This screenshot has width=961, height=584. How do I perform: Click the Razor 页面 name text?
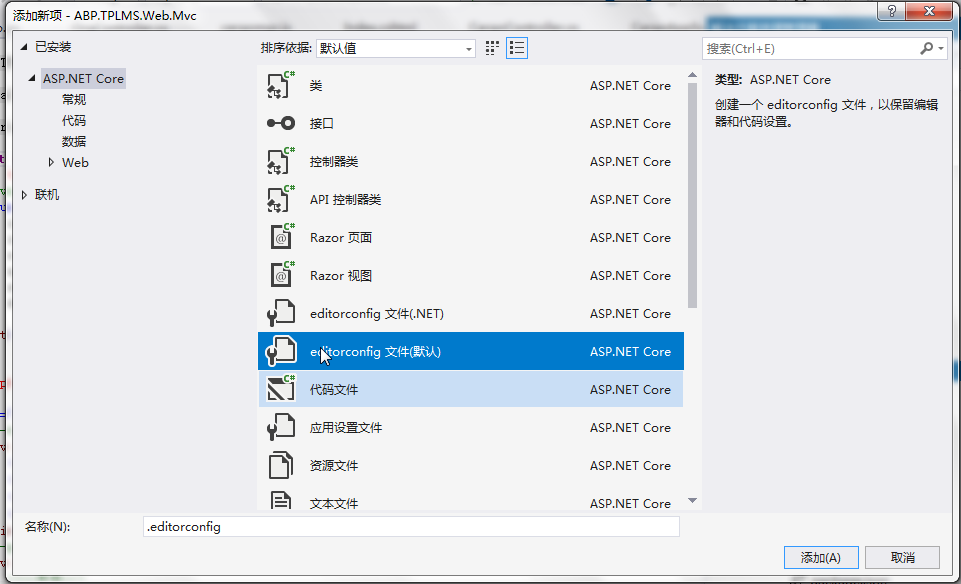pos(341,237)
